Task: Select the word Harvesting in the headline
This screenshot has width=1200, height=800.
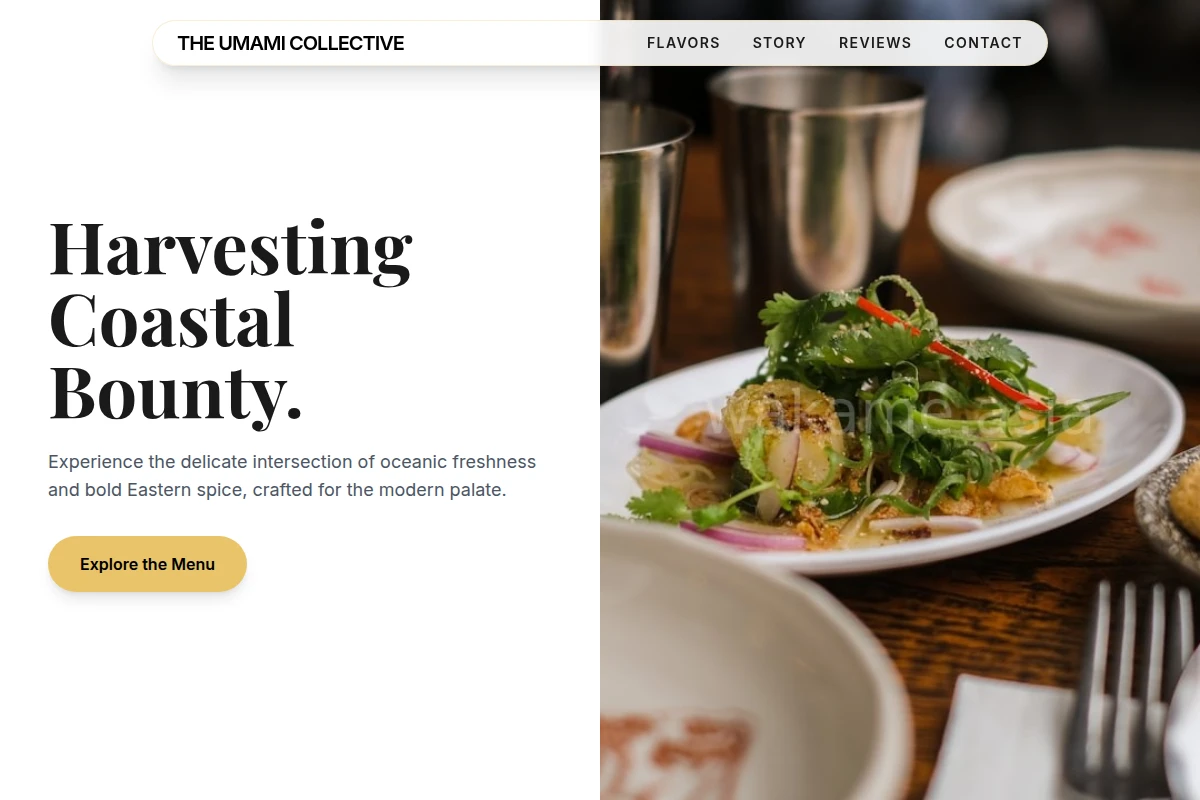Action: point(231,248)
